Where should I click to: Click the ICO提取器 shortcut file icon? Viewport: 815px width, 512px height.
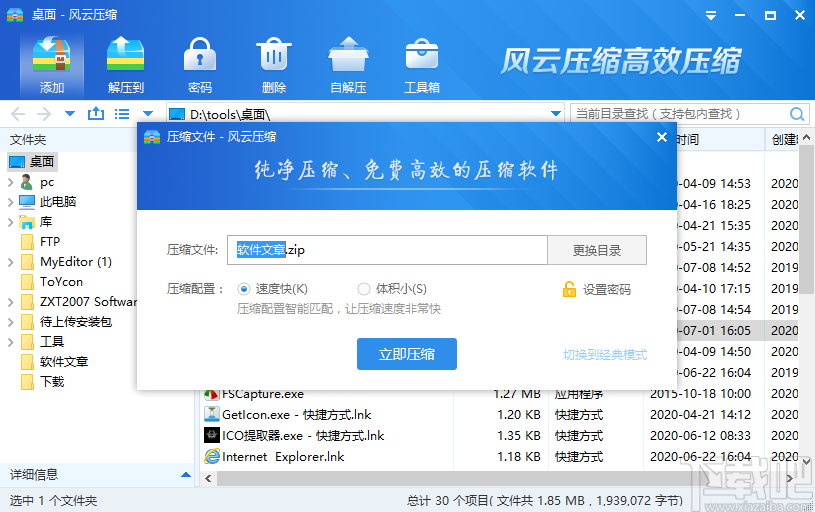(212, 435)
